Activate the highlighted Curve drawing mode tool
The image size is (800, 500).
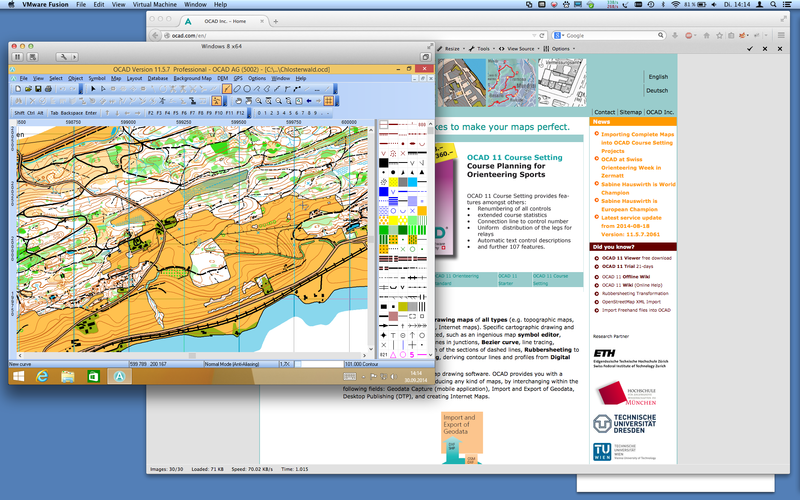227,89
